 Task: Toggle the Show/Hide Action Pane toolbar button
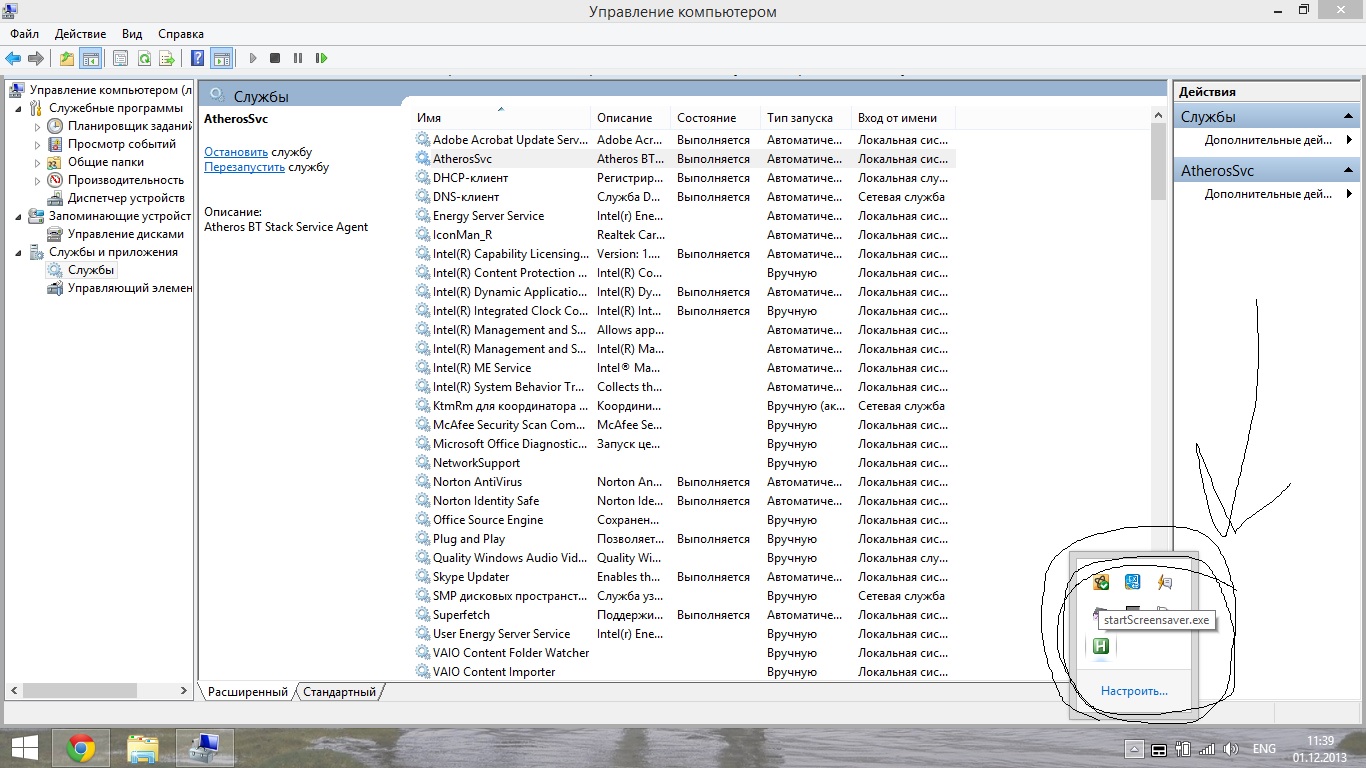[x=221, y=58]
